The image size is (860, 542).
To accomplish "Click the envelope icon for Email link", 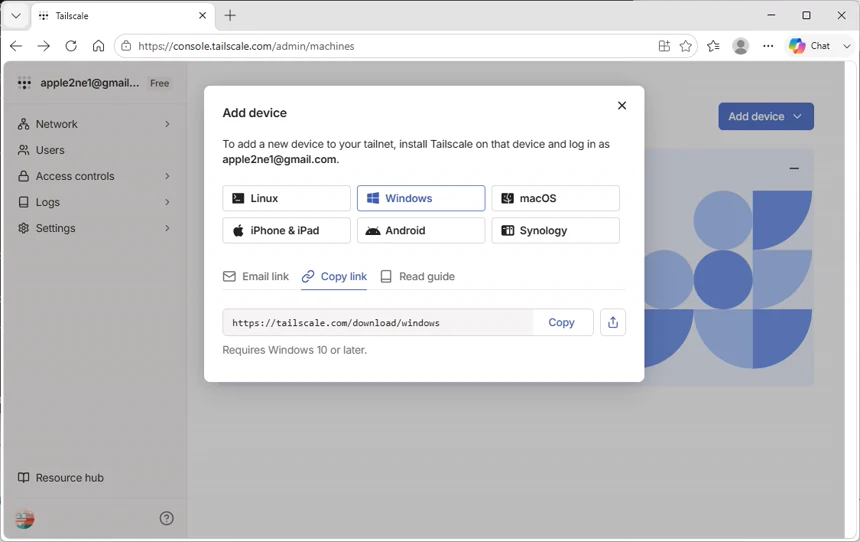I will [229, 276].
